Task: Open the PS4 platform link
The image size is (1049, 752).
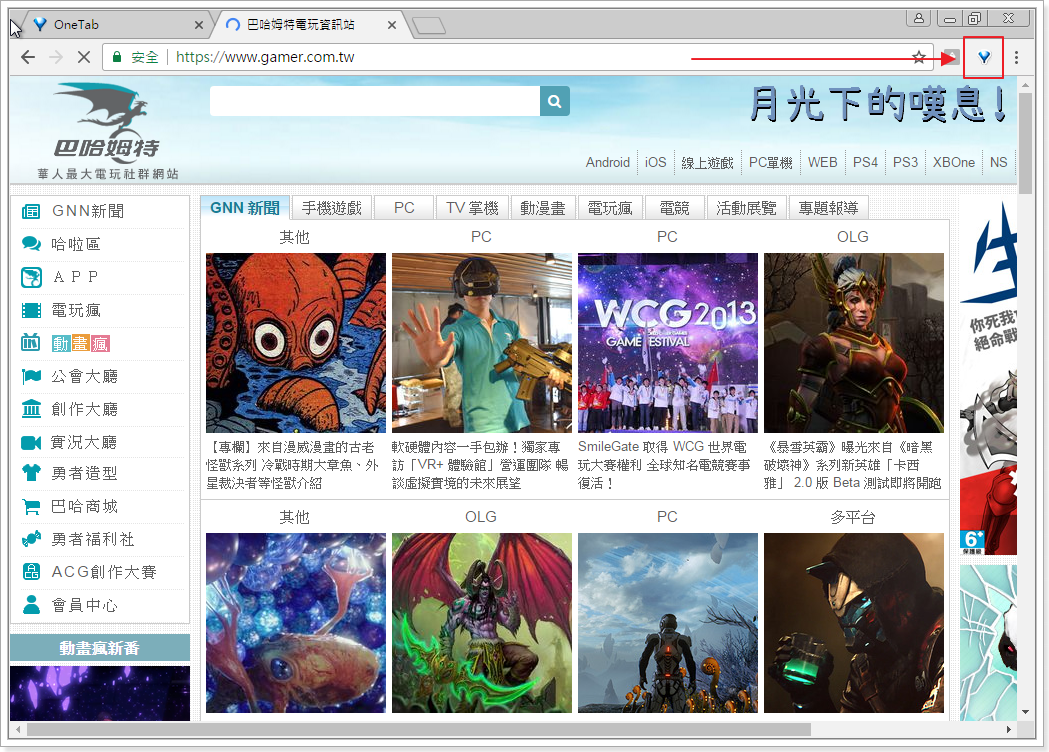Action: tap(865, 162)
